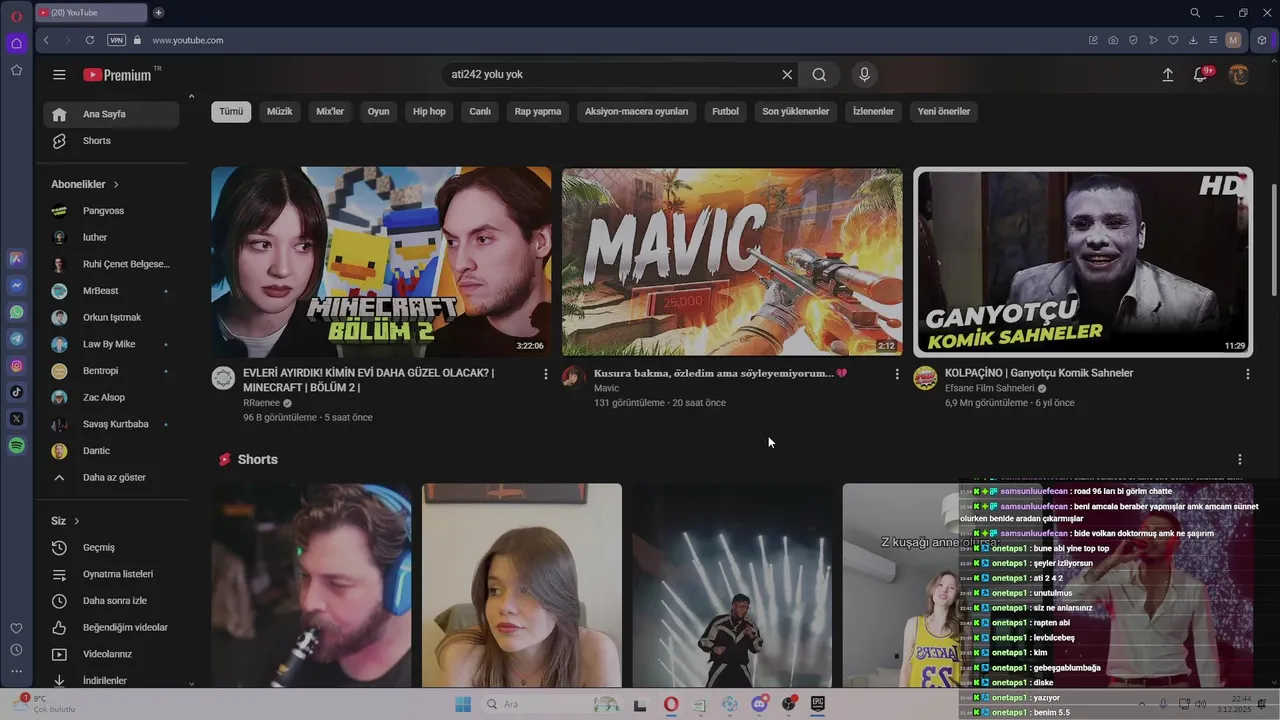Open Shorts from the left sidebar
The height and width of the screenshot is (720, 1280).
(111, 141)
